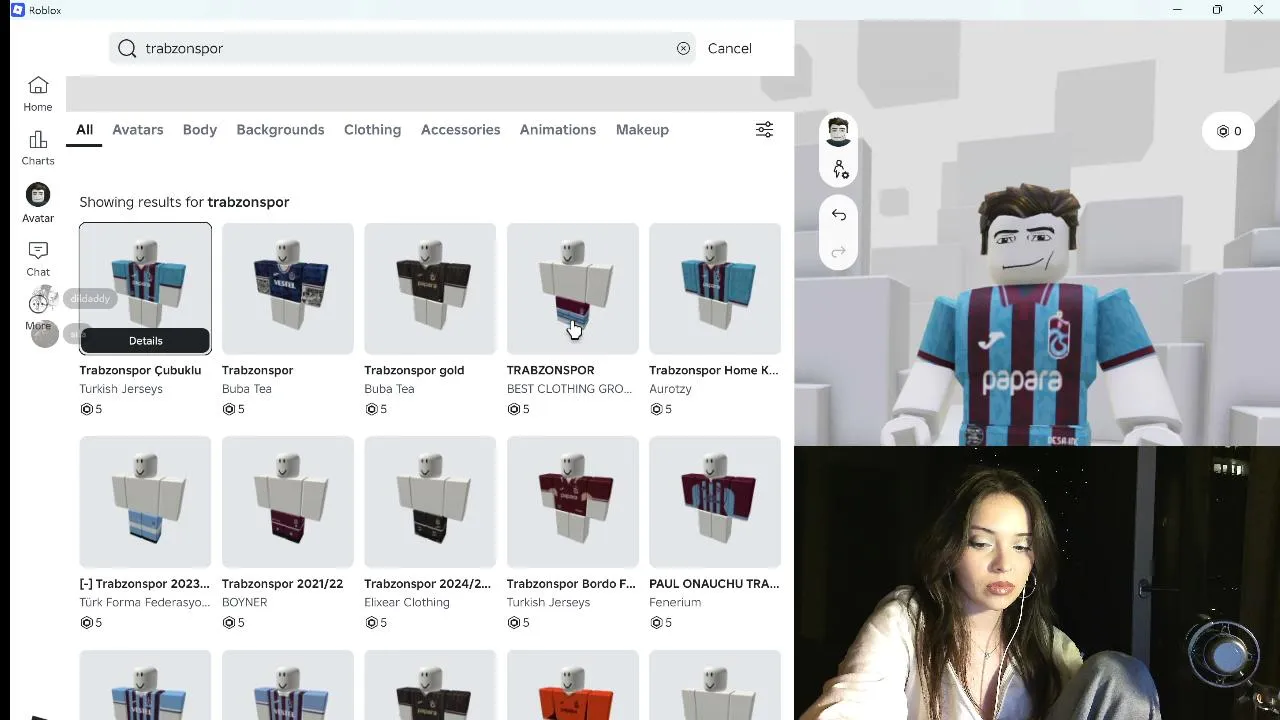Click the avatar headshot icon on the preview

coord(838,131)
